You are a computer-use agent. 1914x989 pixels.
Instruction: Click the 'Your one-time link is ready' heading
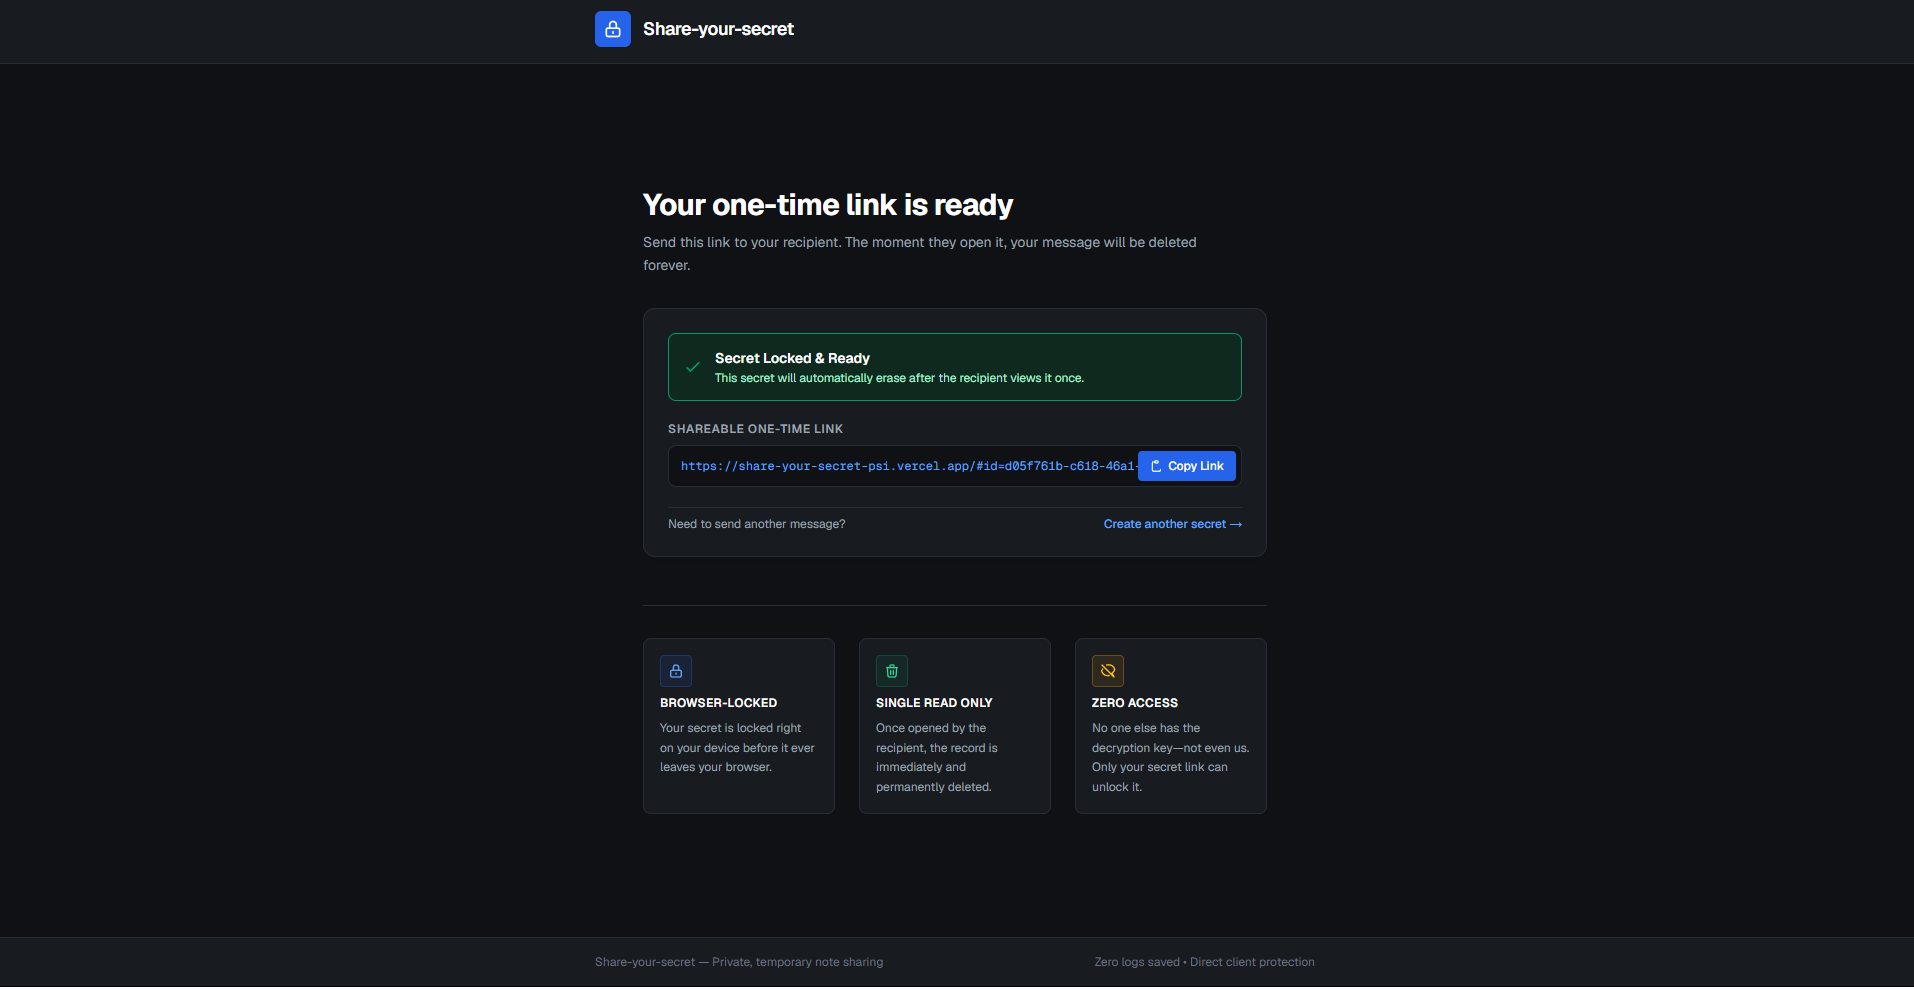[828, 205]
